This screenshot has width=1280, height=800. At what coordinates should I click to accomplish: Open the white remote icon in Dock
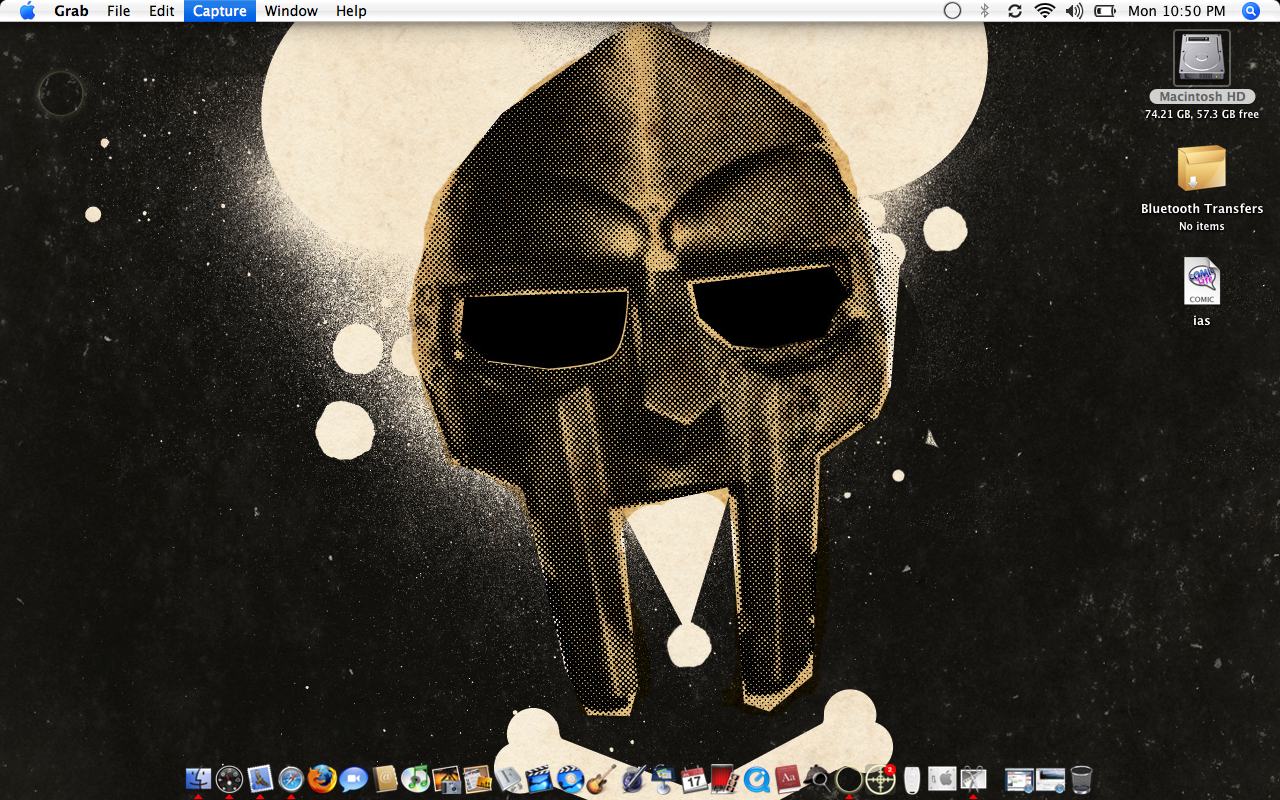click(911, 779)
